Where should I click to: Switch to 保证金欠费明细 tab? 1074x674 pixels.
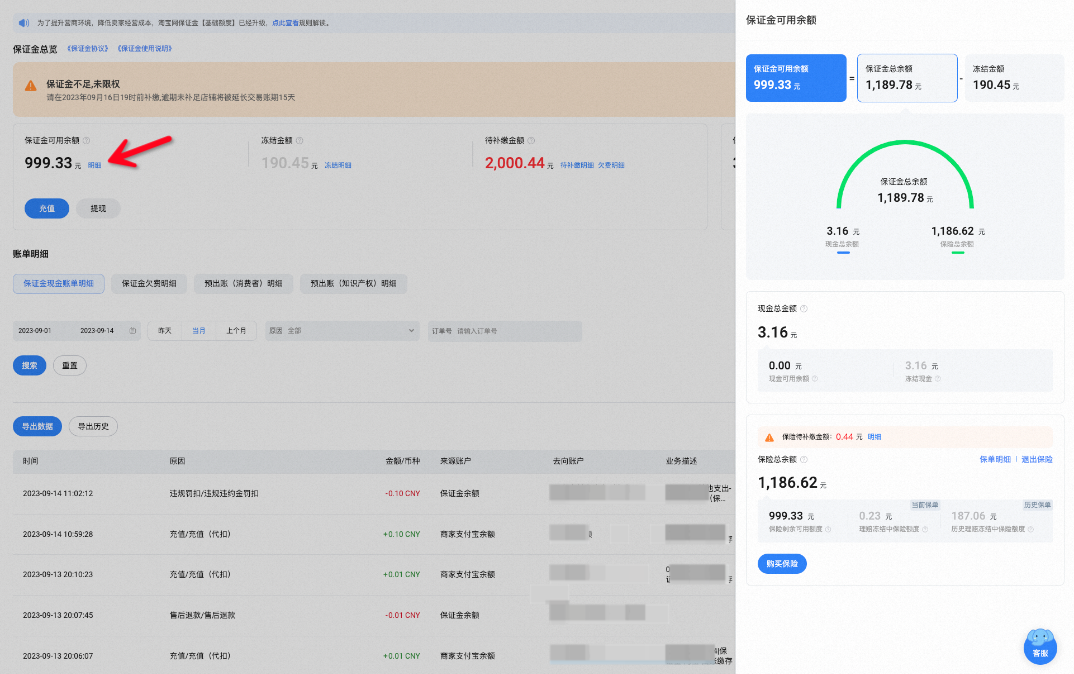click(x=149, y=284)
